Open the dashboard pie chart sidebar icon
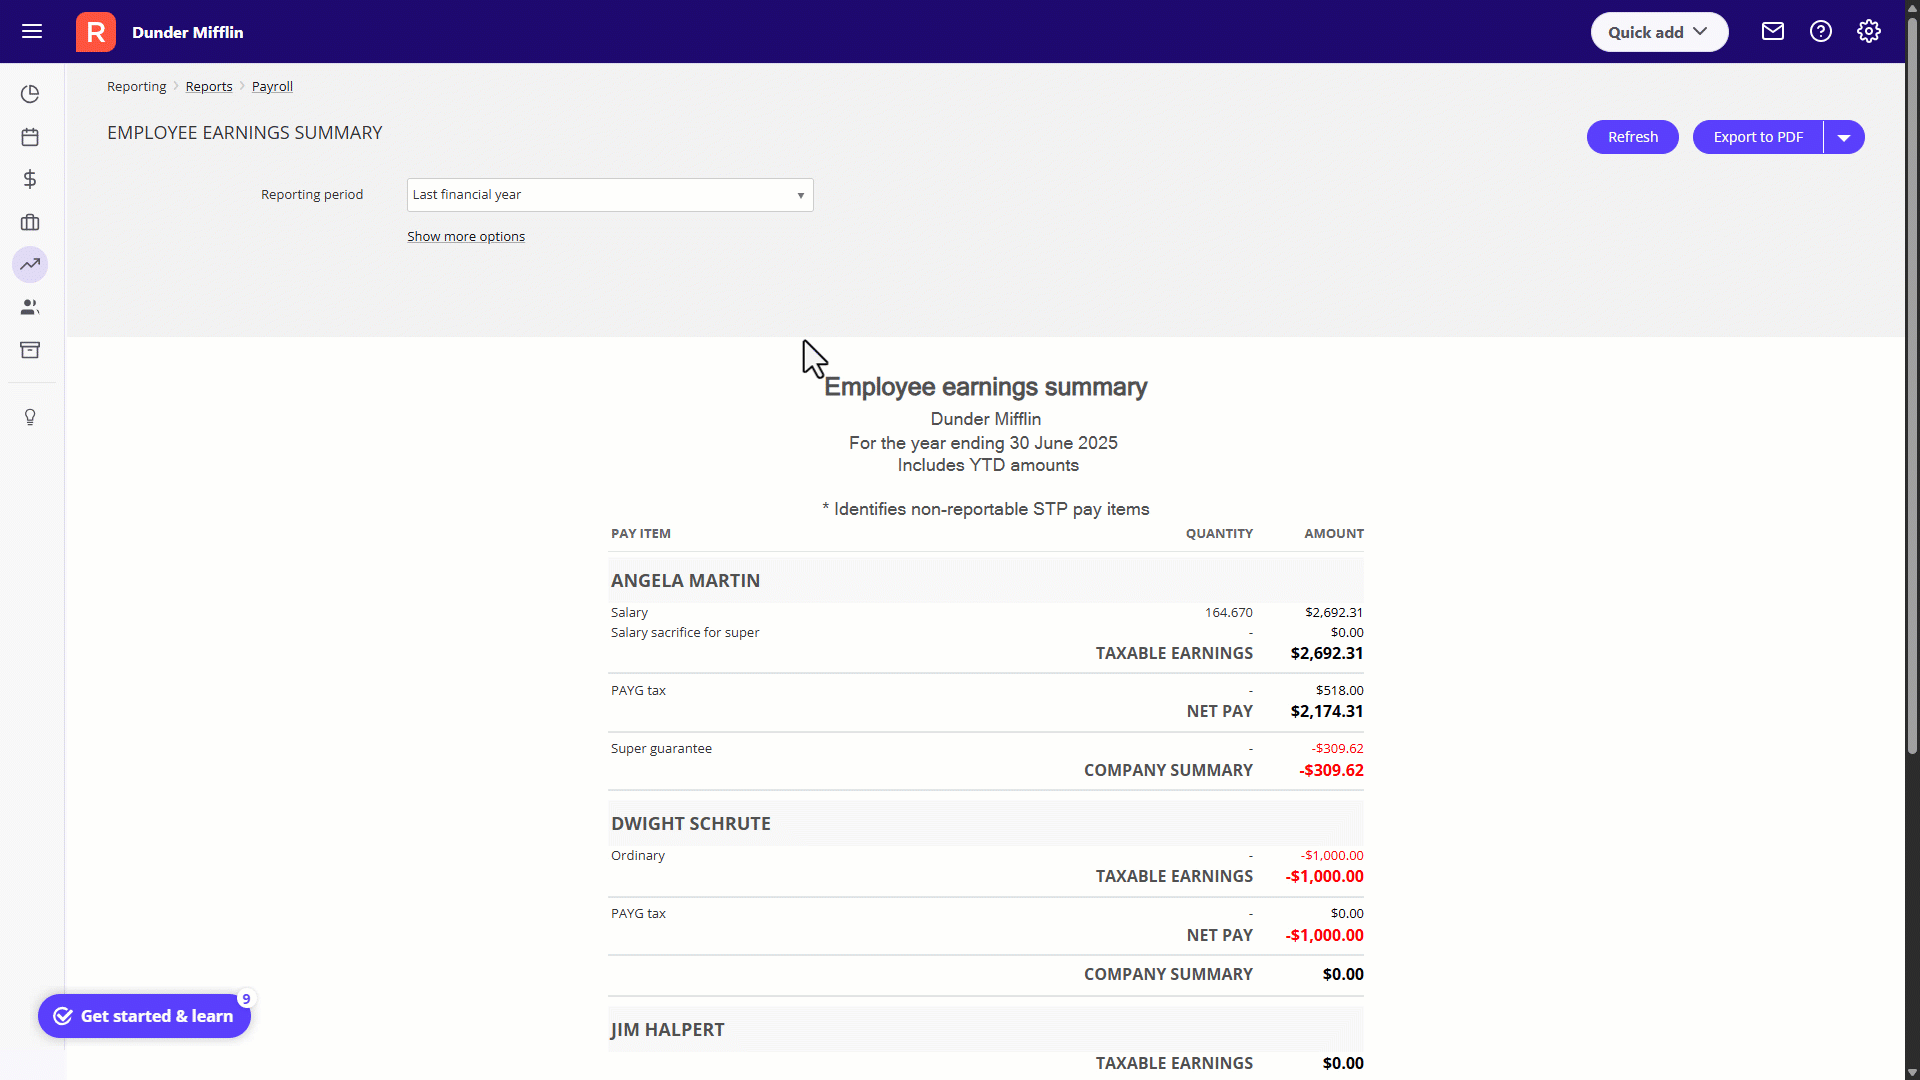The image size is (1920, 1080). [x=30, y=94]
